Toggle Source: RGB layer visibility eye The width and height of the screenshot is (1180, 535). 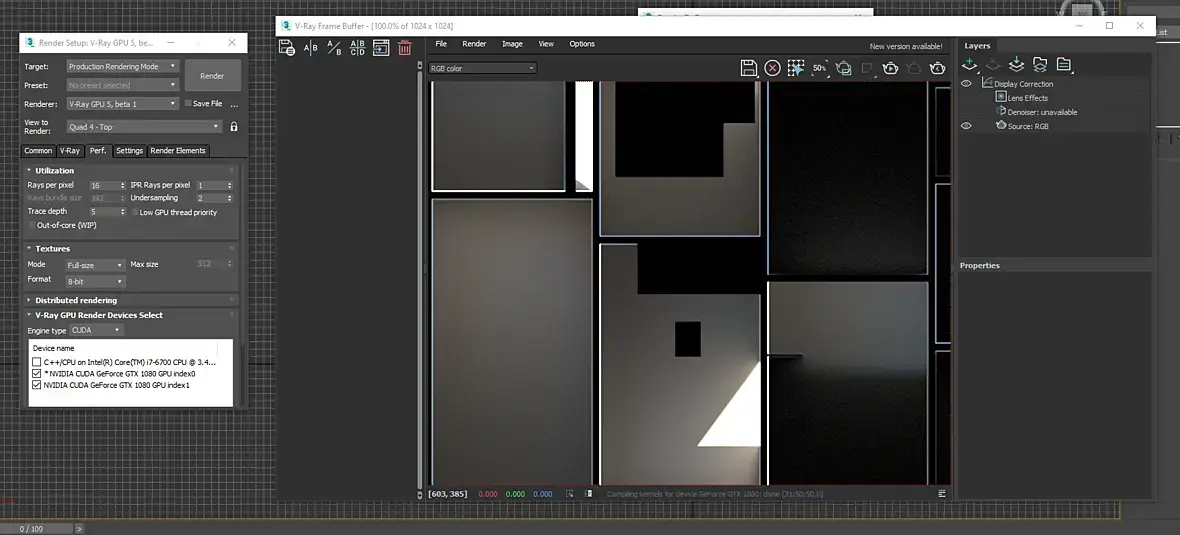[966, 126]
